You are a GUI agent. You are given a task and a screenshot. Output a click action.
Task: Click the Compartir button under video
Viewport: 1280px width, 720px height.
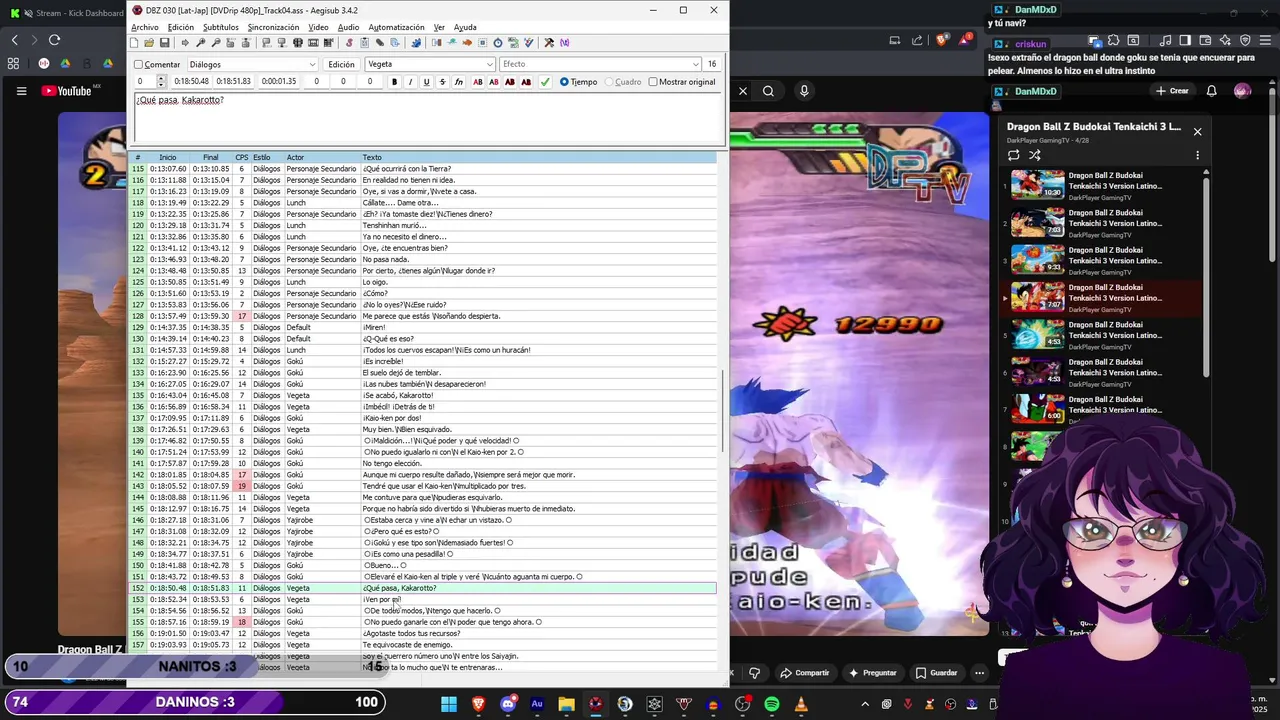pos(804,673)
